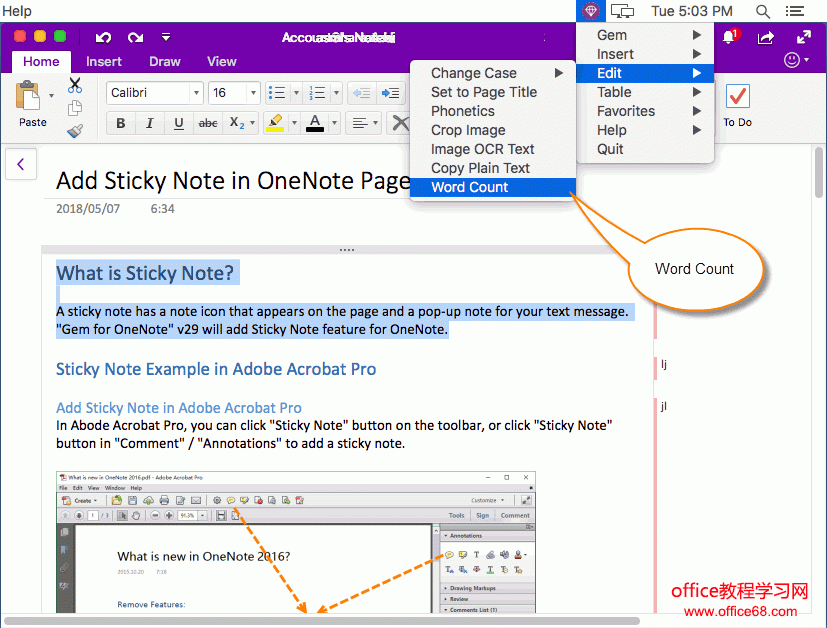Click the Share icon
Screen dimensions: 827x628
click(x=765, y=37)
